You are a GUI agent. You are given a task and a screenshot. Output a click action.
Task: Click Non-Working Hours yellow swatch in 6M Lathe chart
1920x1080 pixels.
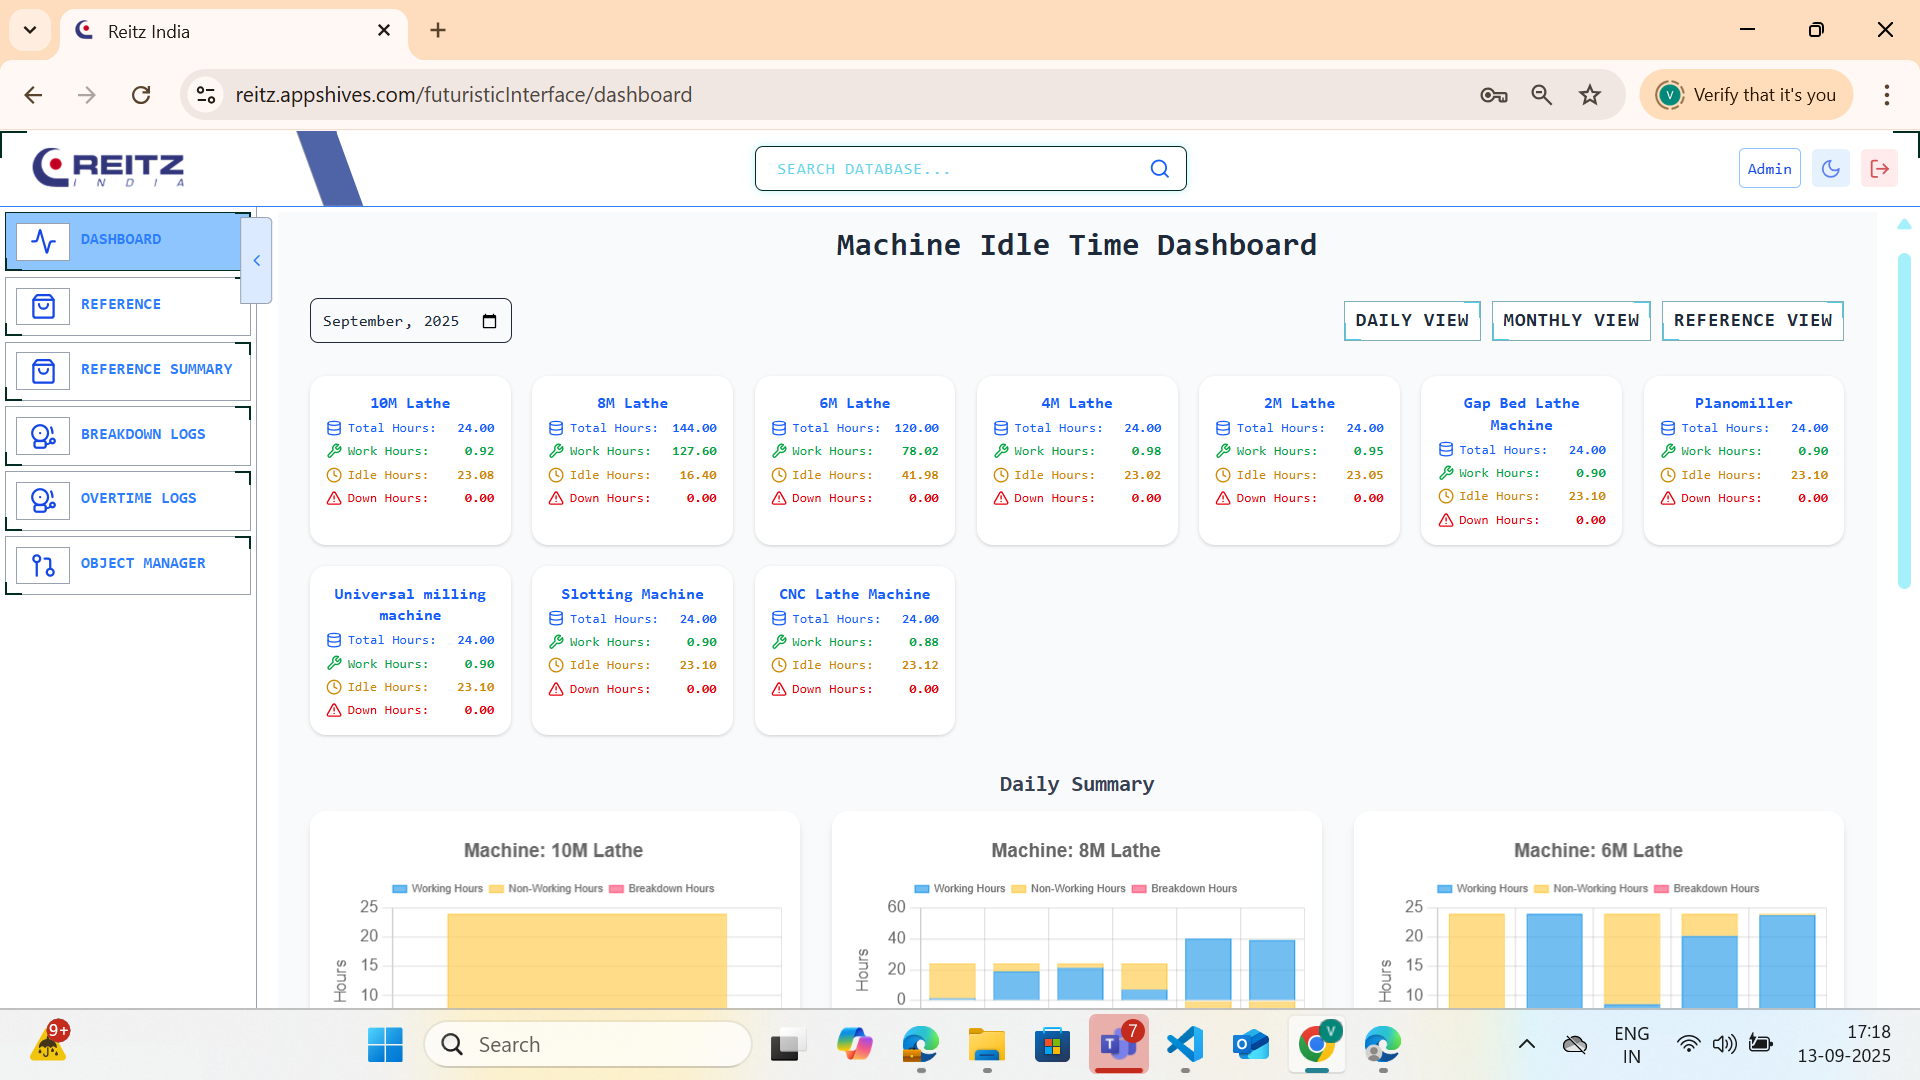point(1541,888)
